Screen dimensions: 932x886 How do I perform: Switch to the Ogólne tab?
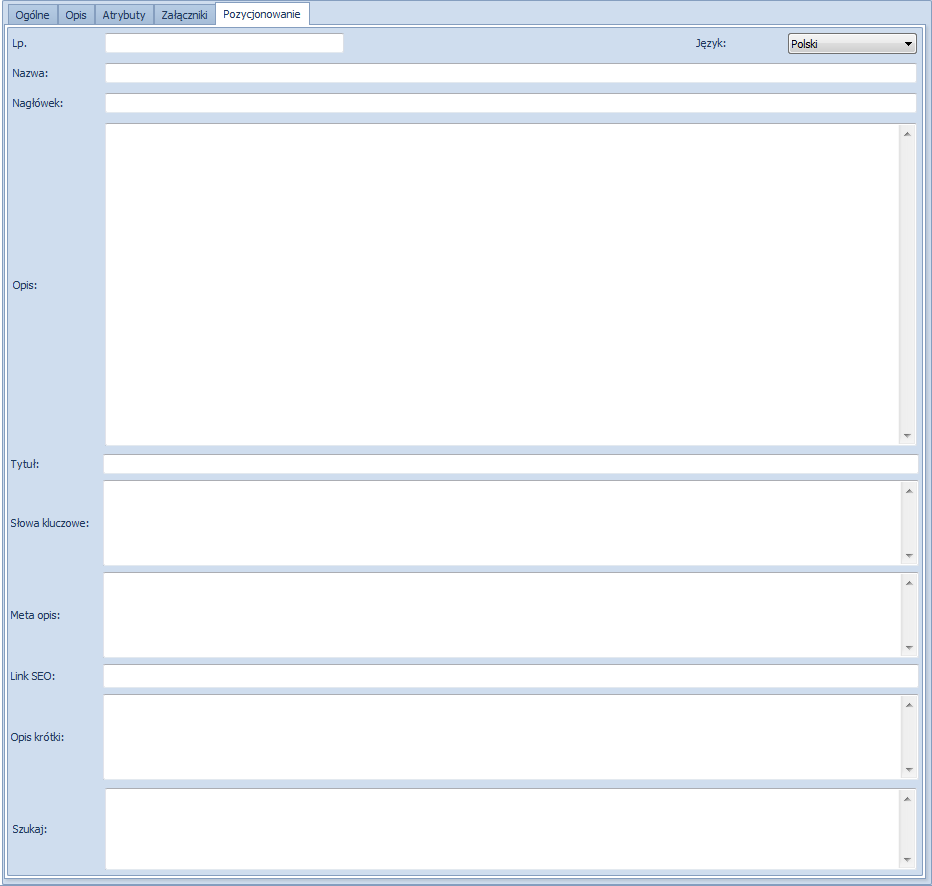[33, 15]
